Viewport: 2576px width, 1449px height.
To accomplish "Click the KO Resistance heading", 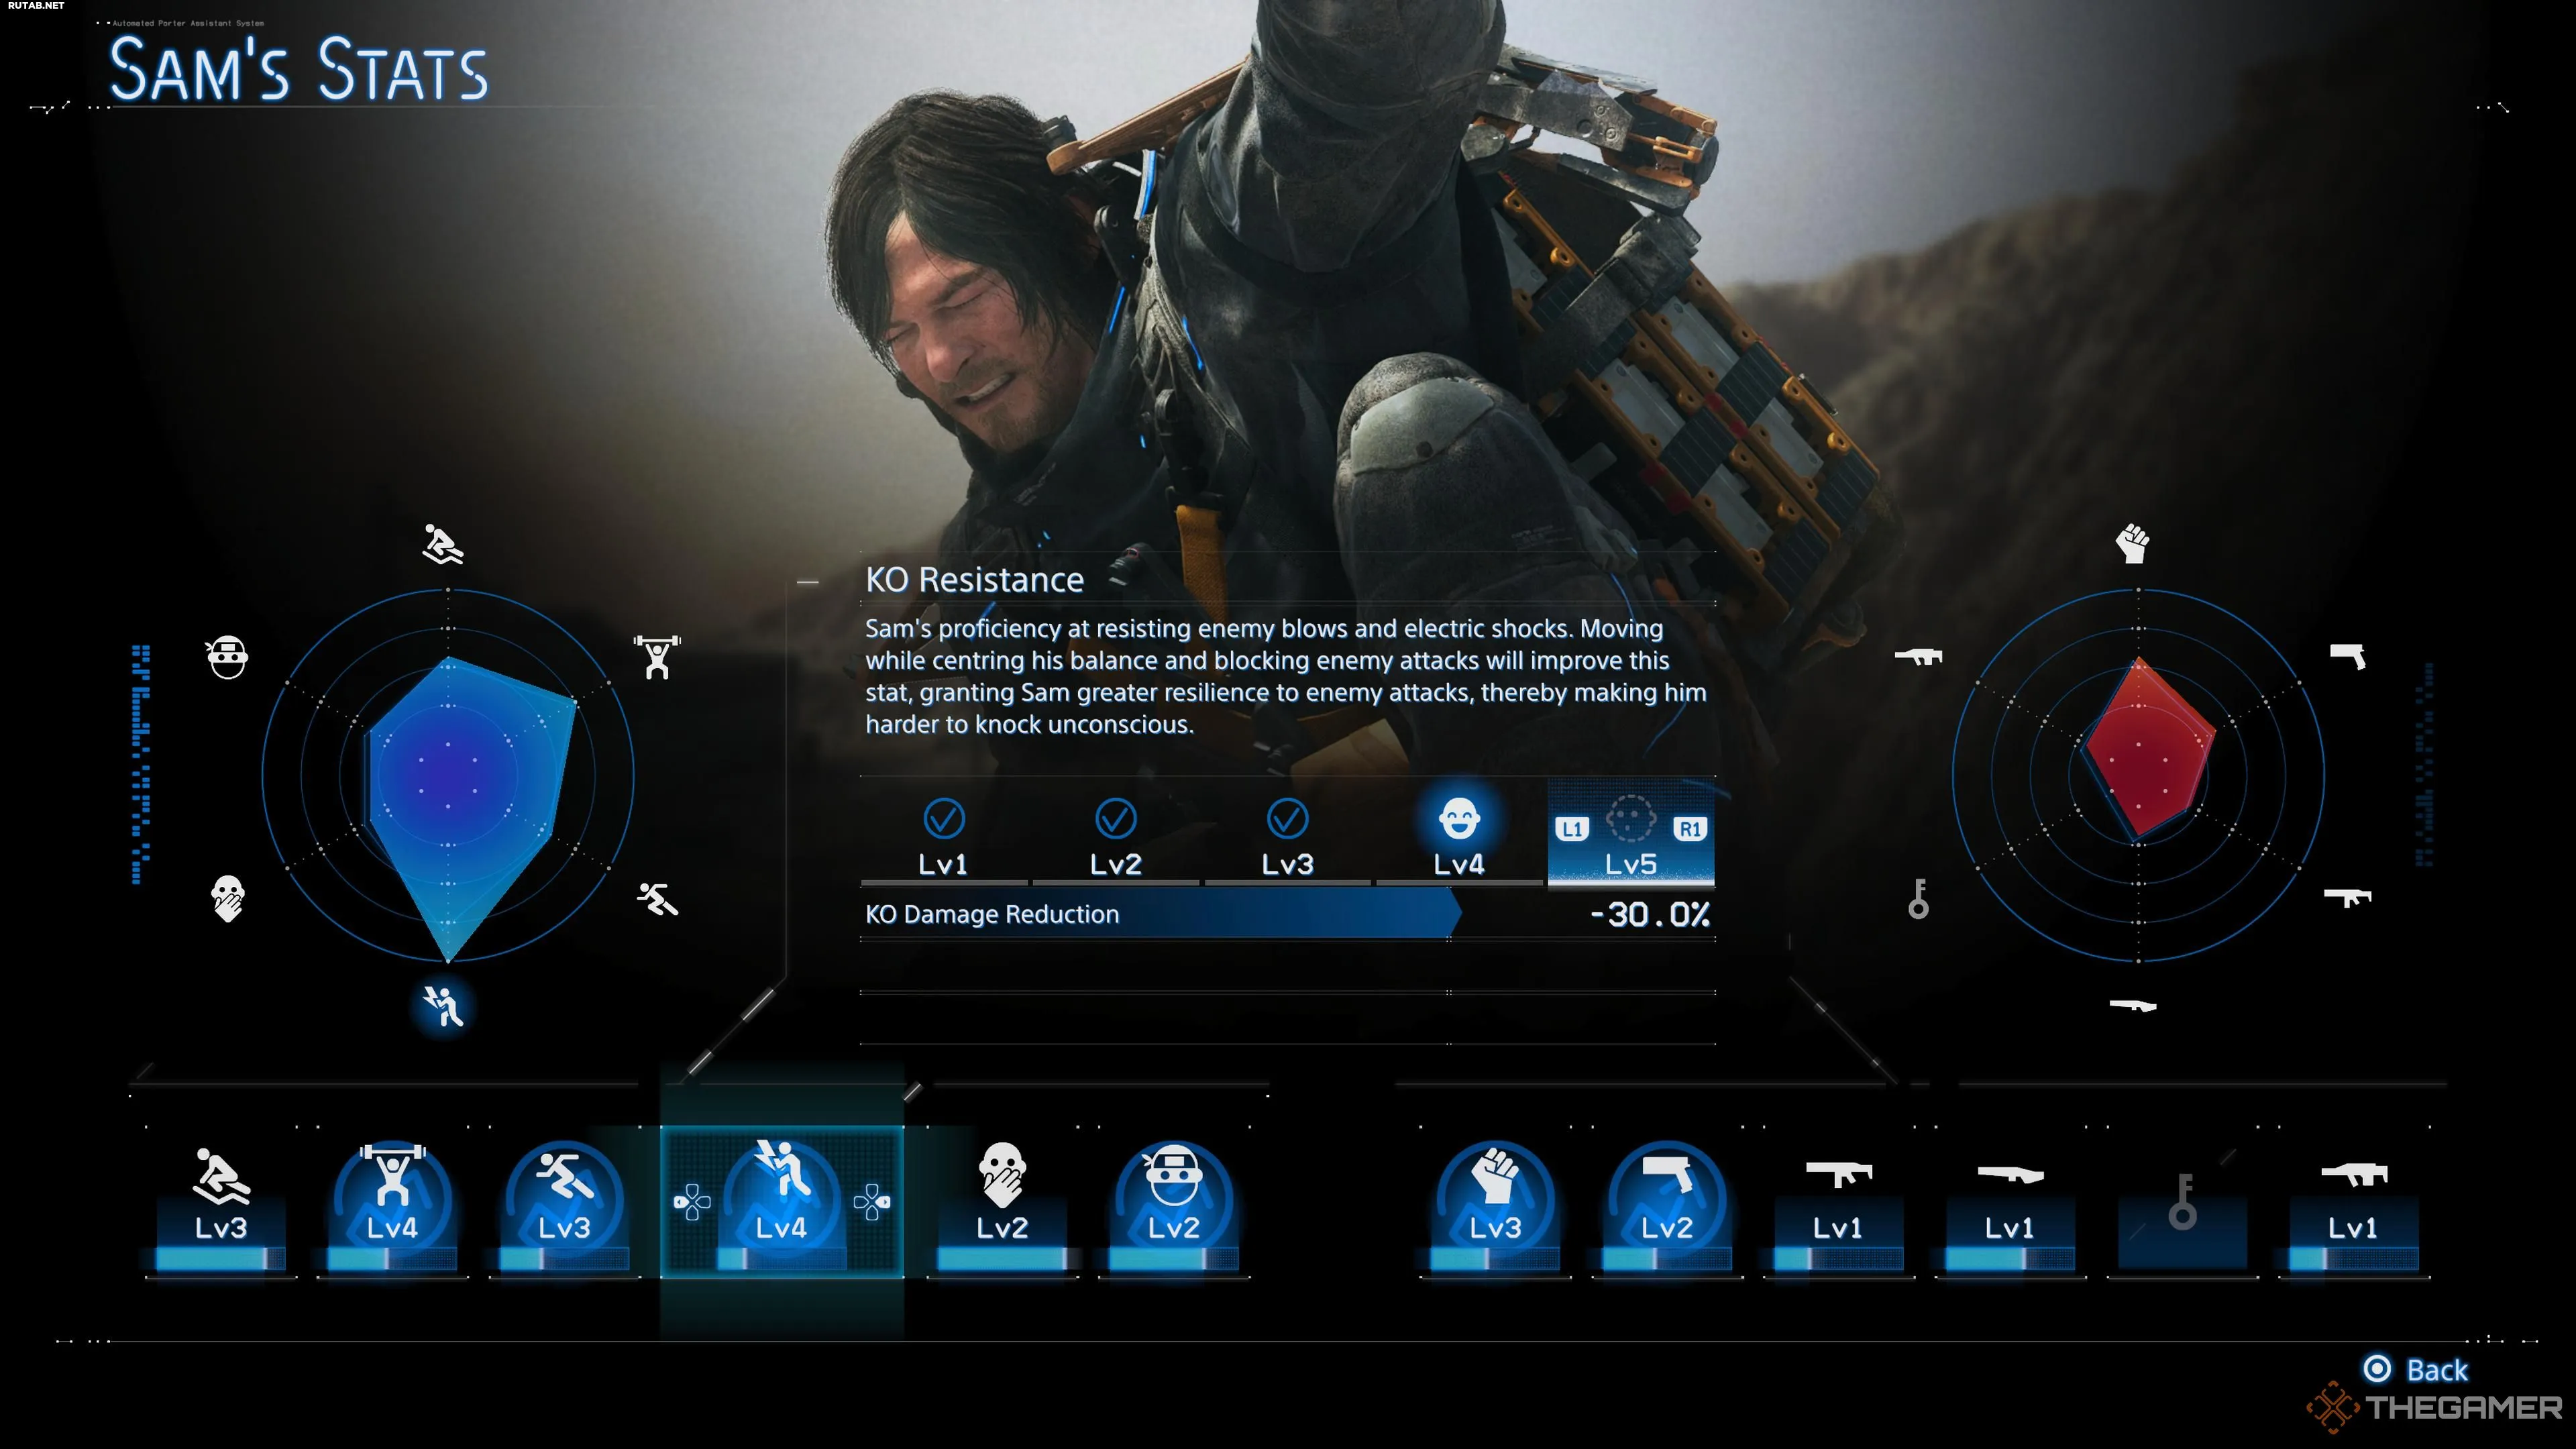I will (974, 580).
